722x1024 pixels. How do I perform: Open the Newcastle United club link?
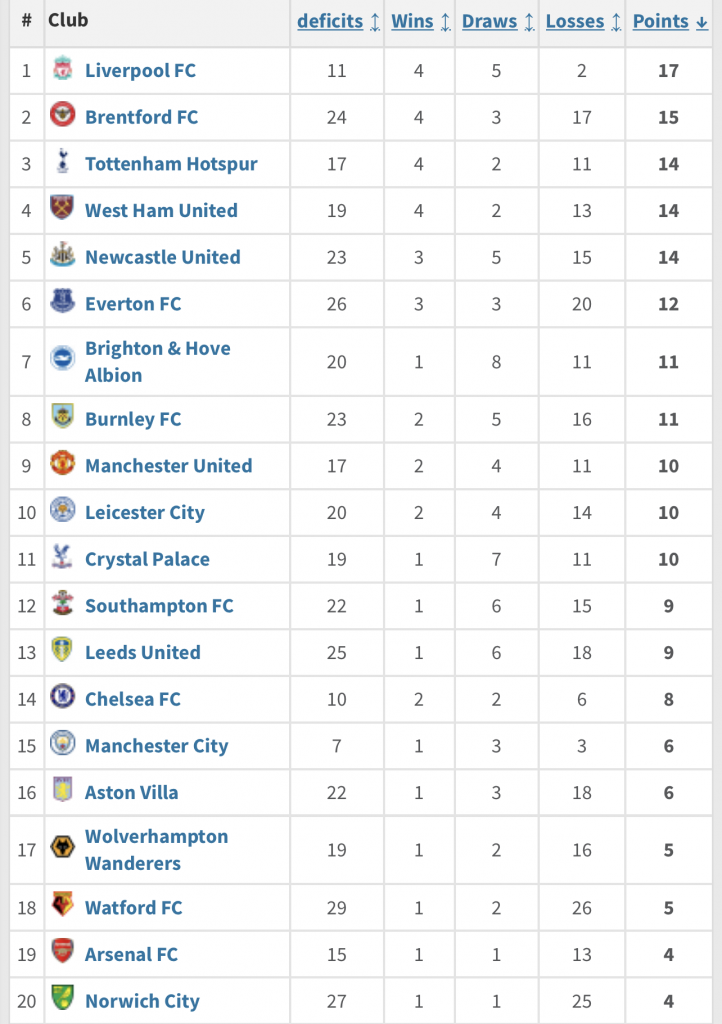pos(162,257)
